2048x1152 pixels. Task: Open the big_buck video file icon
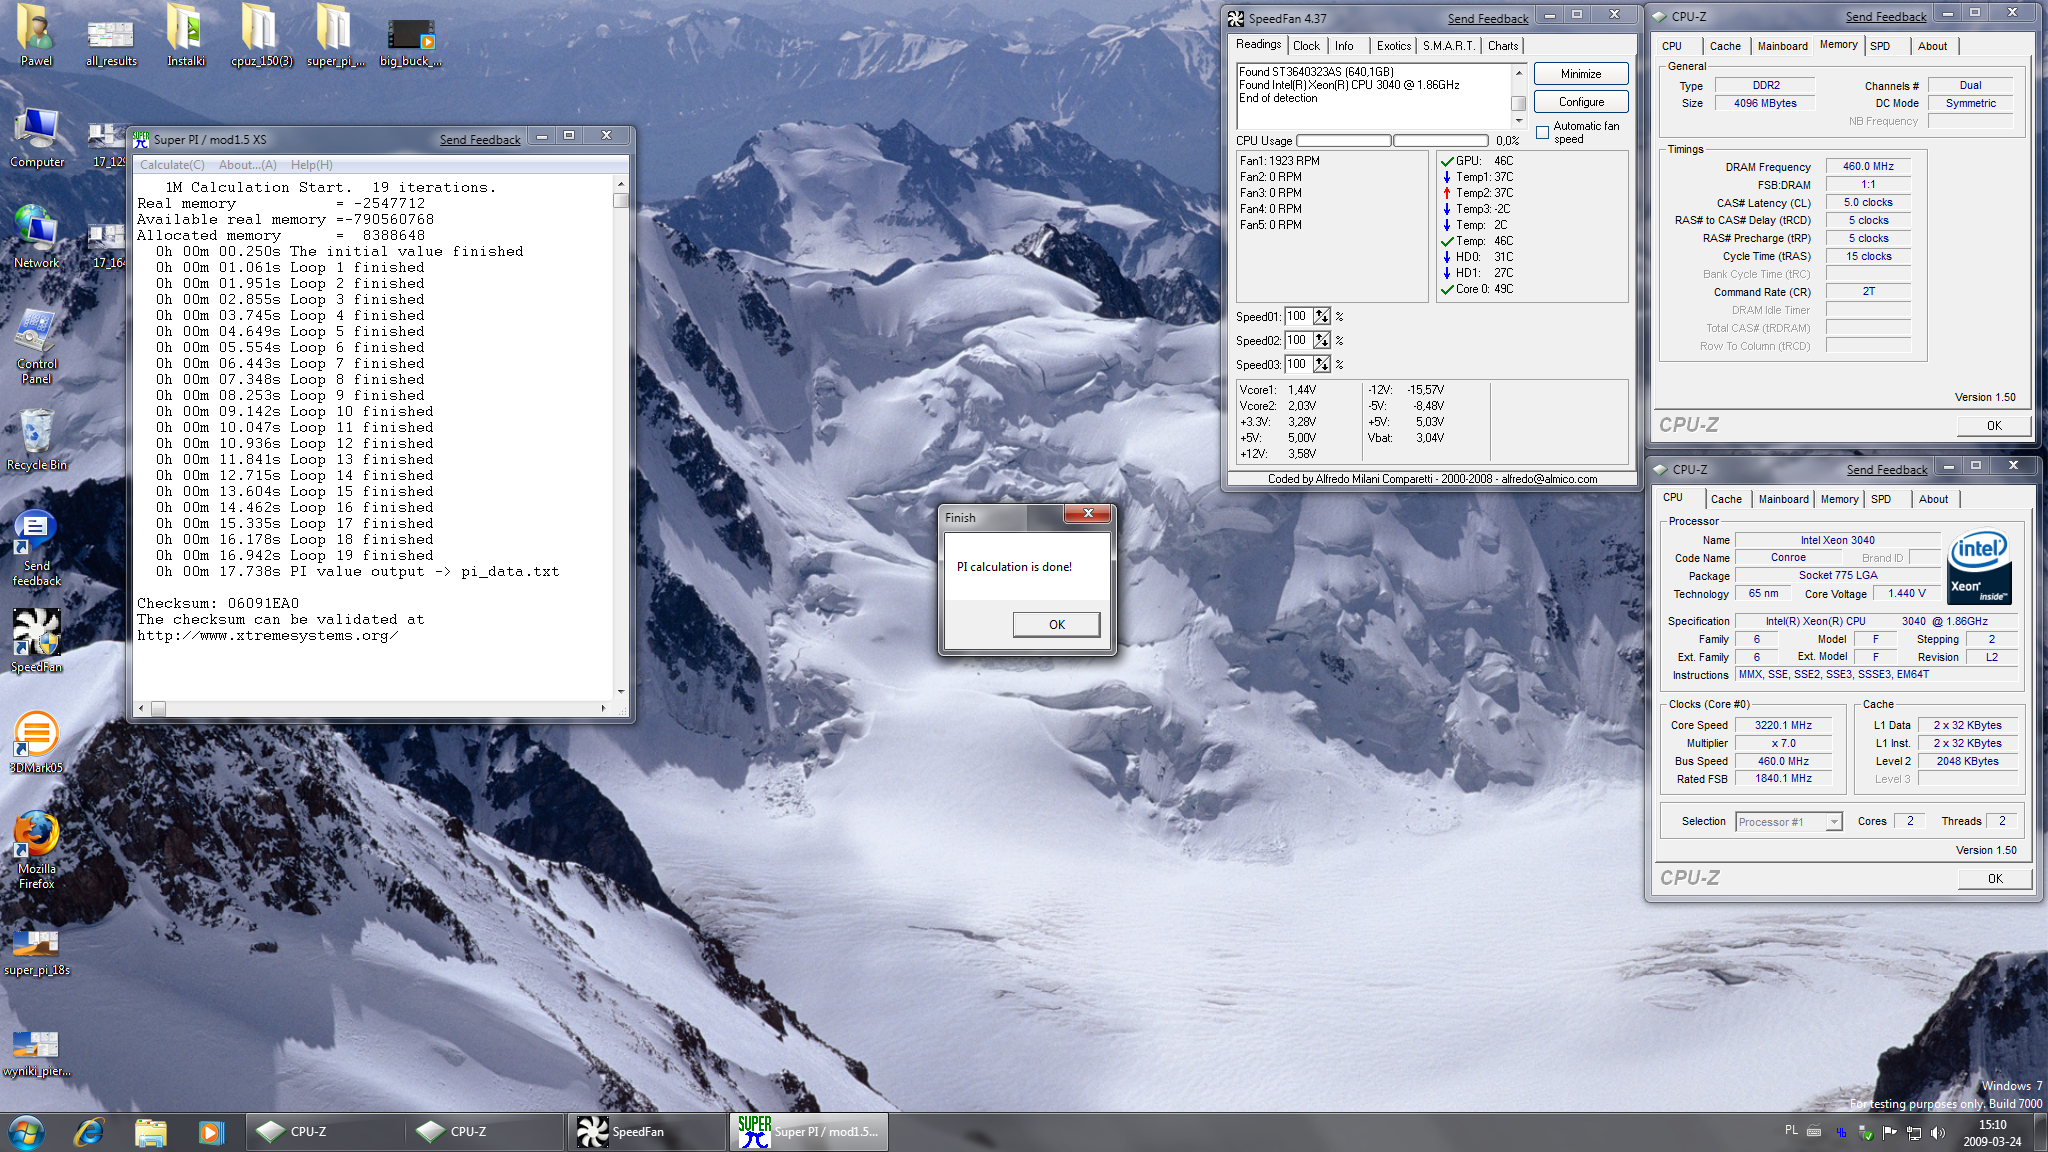pos(410,36)
